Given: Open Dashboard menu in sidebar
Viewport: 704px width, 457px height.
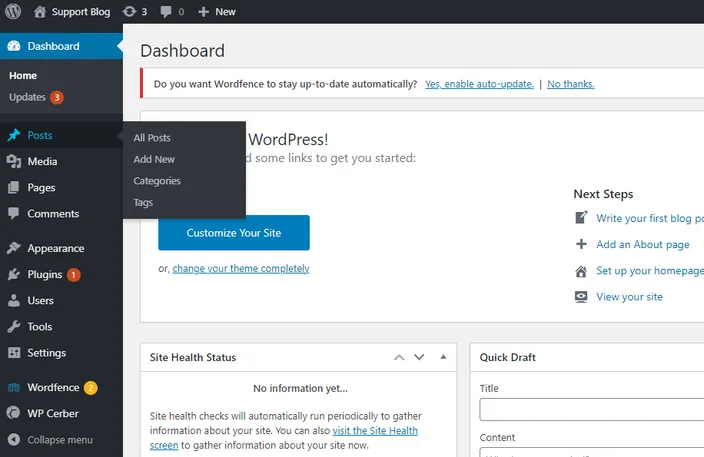Looking at the screenshot, I should (x=61, y=46).
